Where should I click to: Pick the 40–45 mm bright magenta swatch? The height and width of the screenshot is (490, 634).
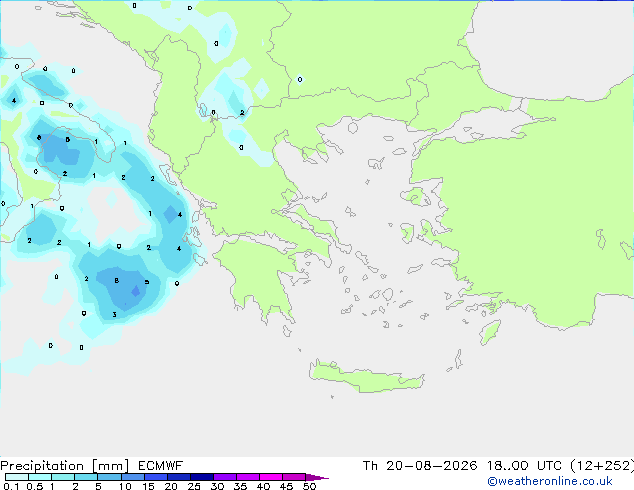[x=271, y=477]
